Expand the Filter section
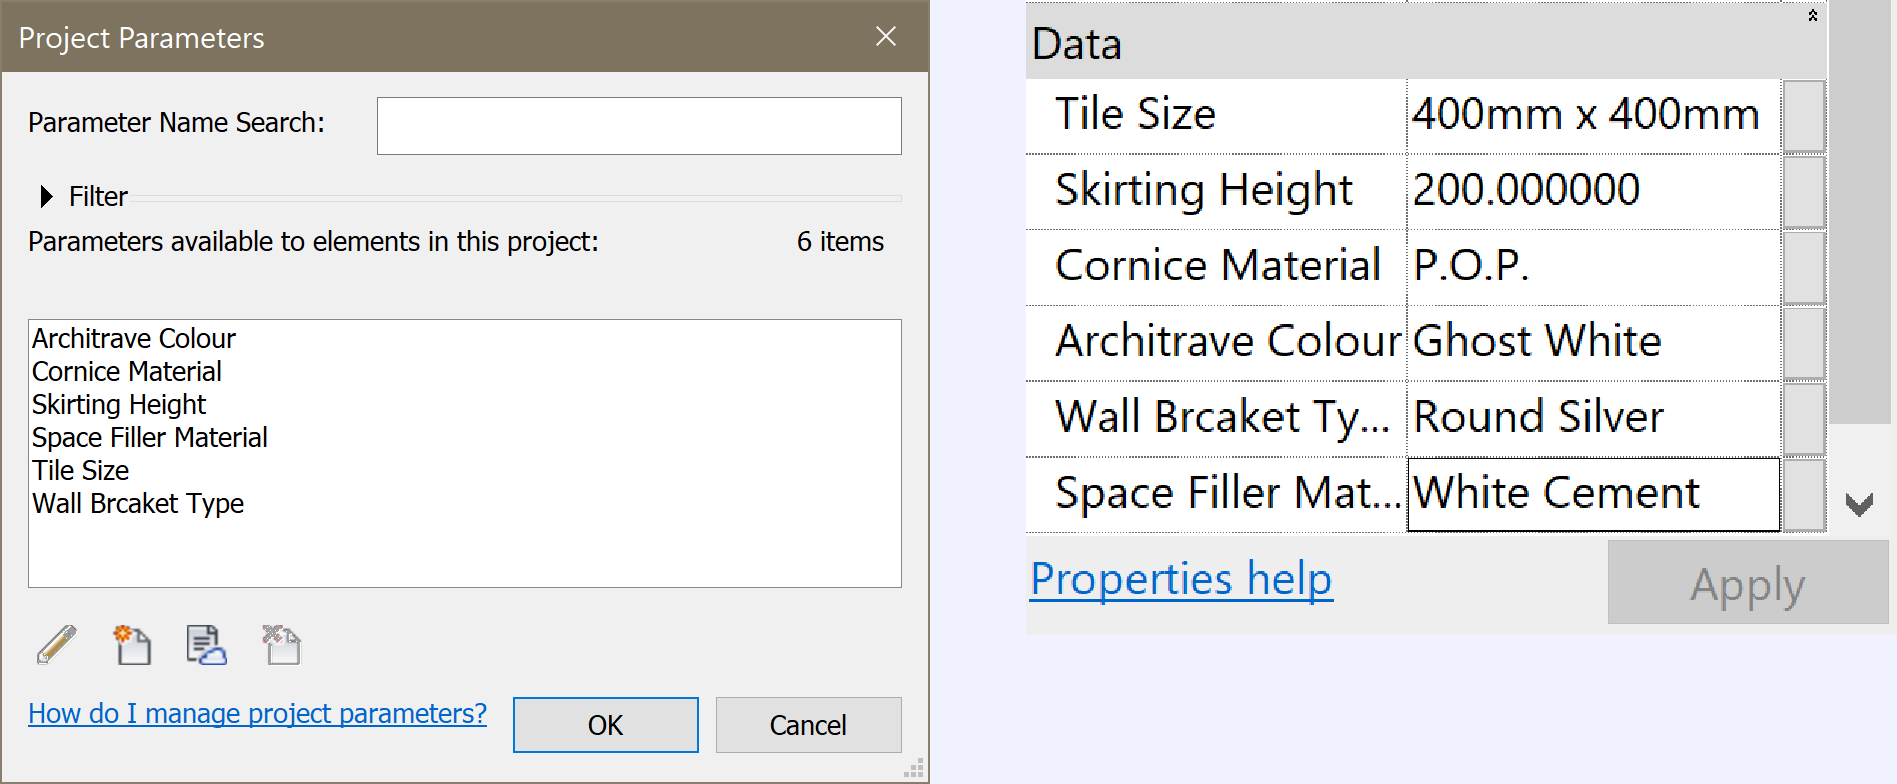 46,196
